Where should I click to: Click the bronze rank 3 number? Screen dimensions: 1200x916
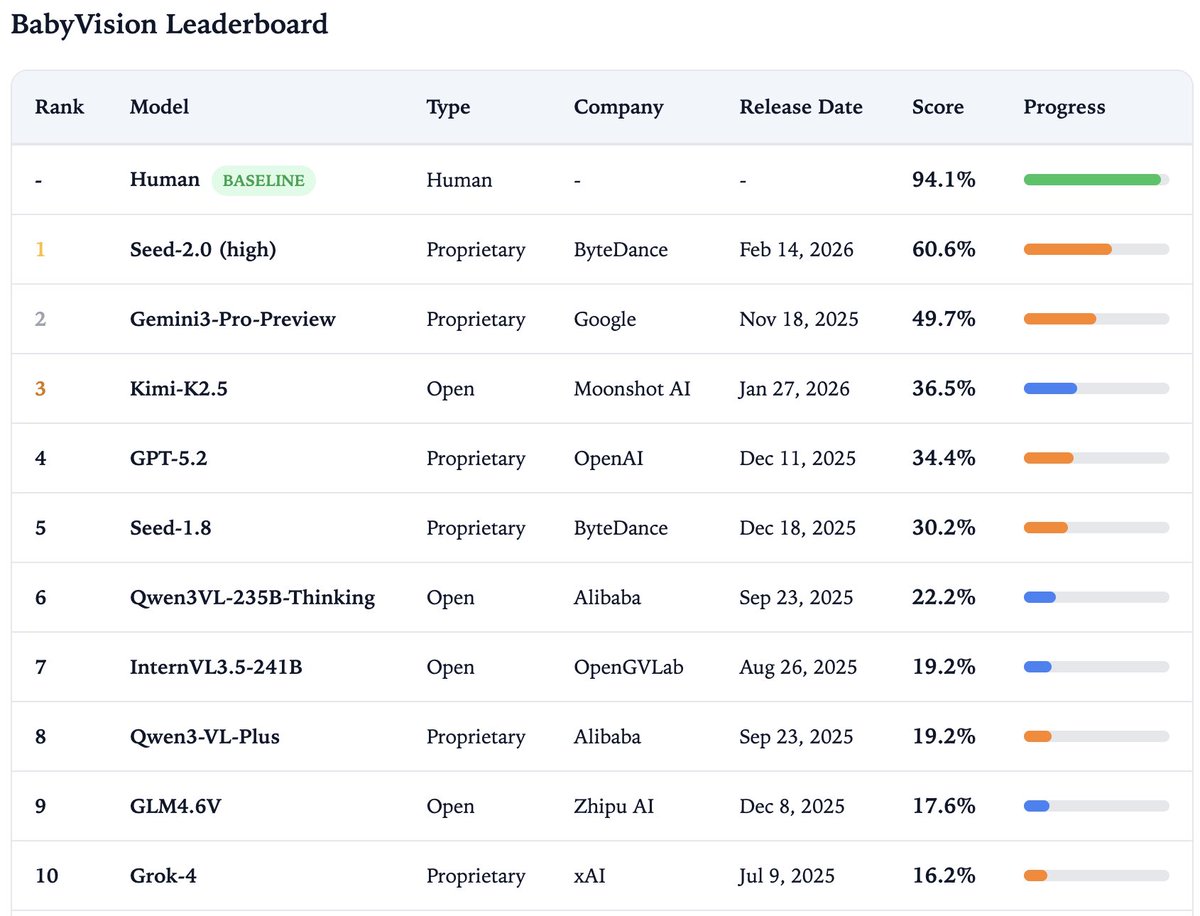click(41, 389)
